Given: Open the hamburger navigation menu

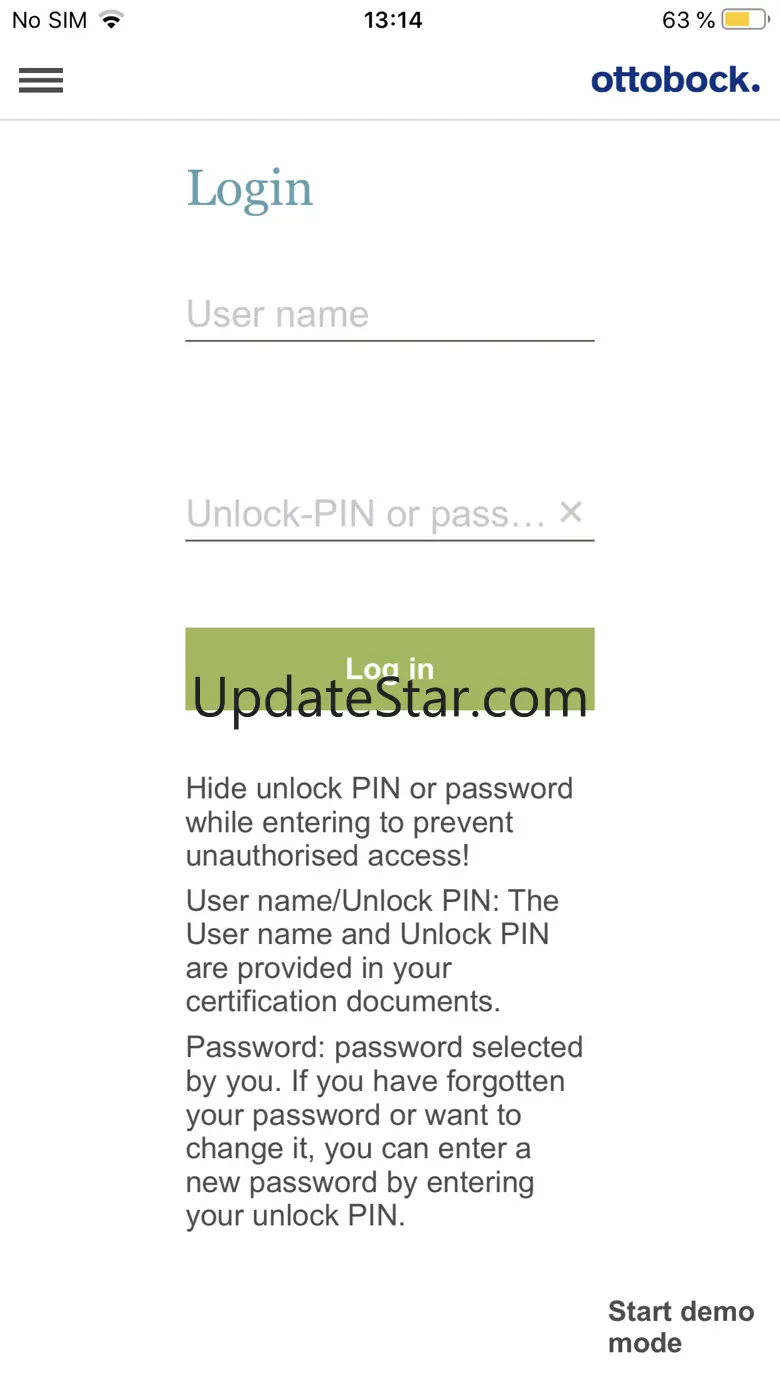Looking at the screenshot, I should pos(41,80).
